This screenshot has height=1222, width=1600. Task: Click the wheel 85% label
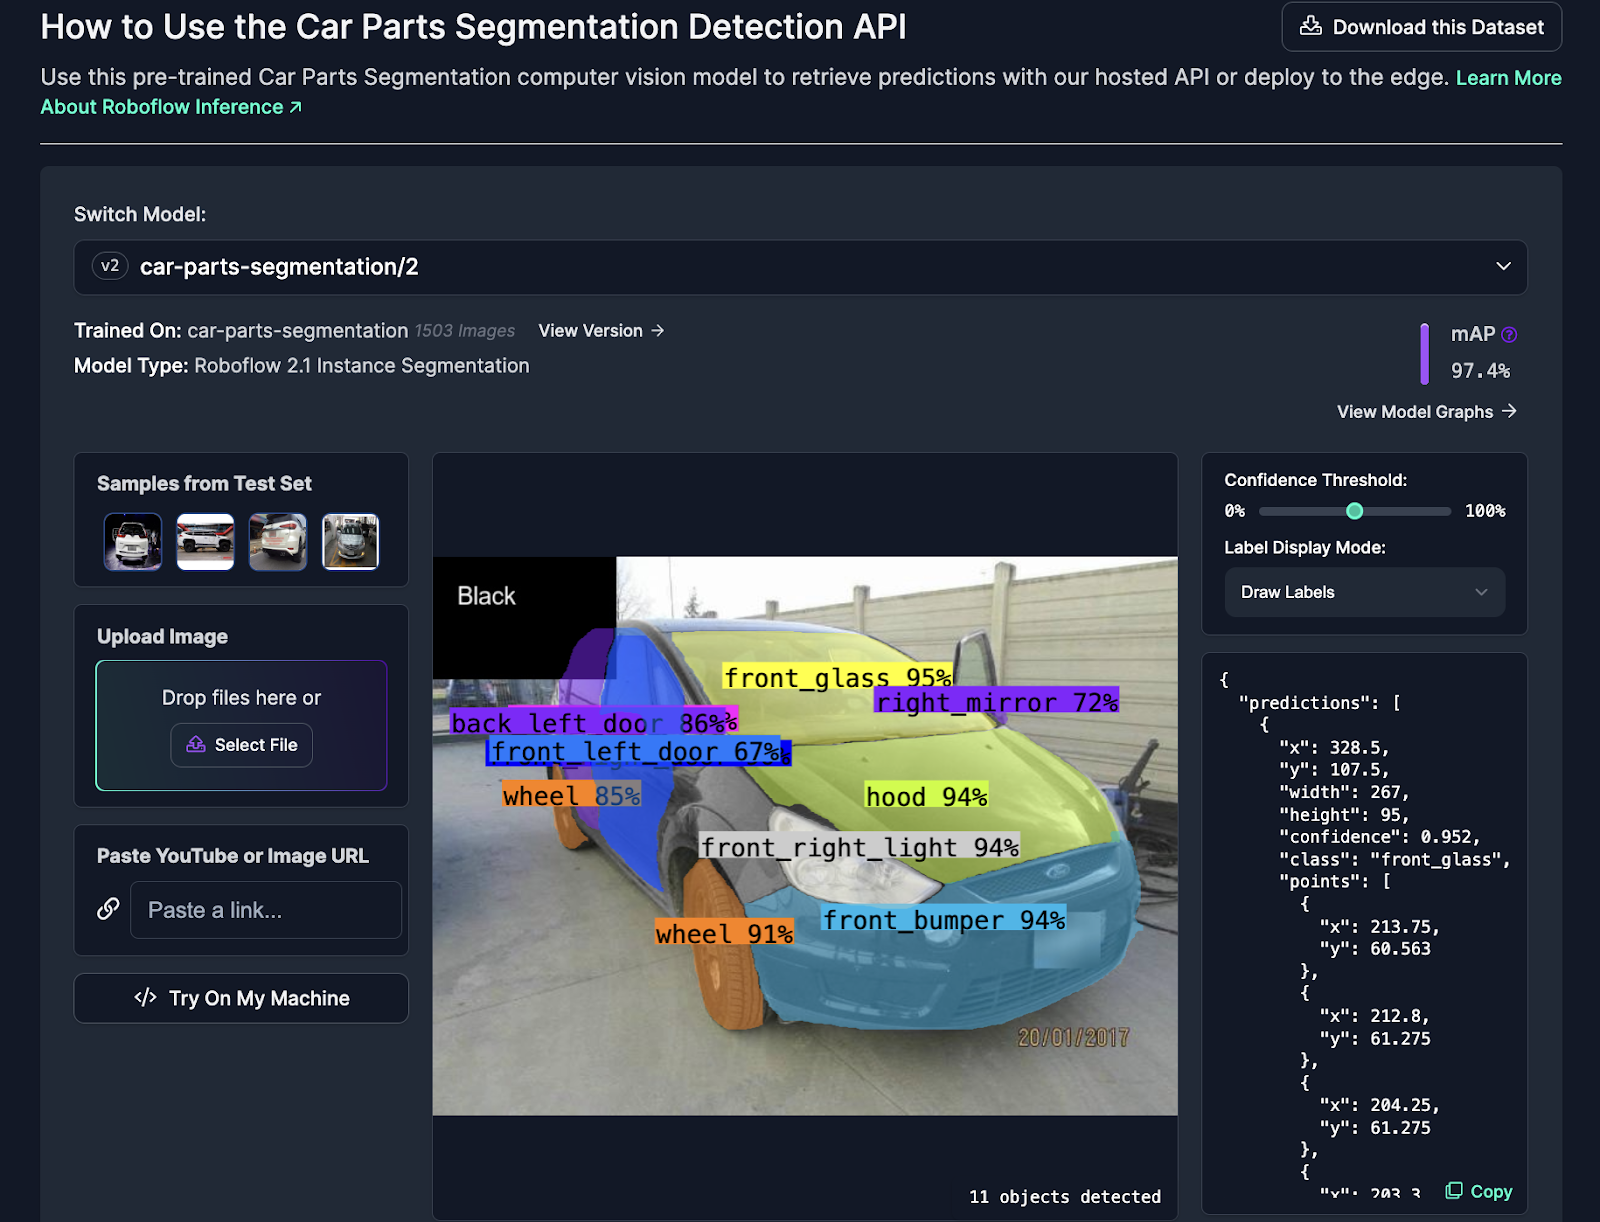click(x=571, y=796)
